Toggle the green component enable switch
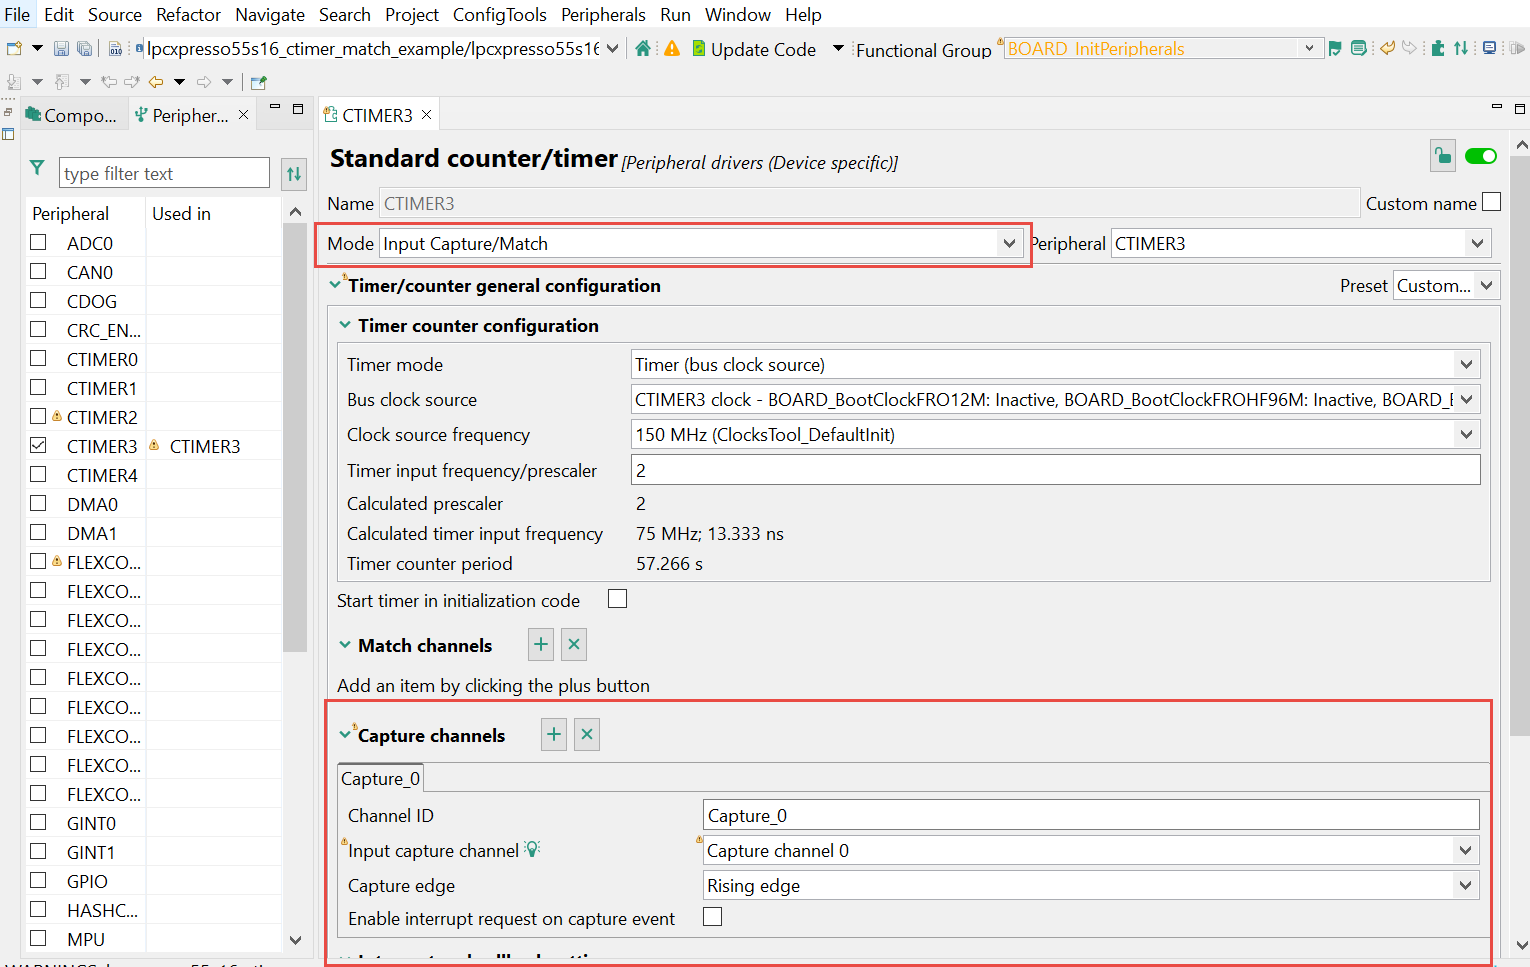Screen dimensions: 1530x967 coord(1480,156)
